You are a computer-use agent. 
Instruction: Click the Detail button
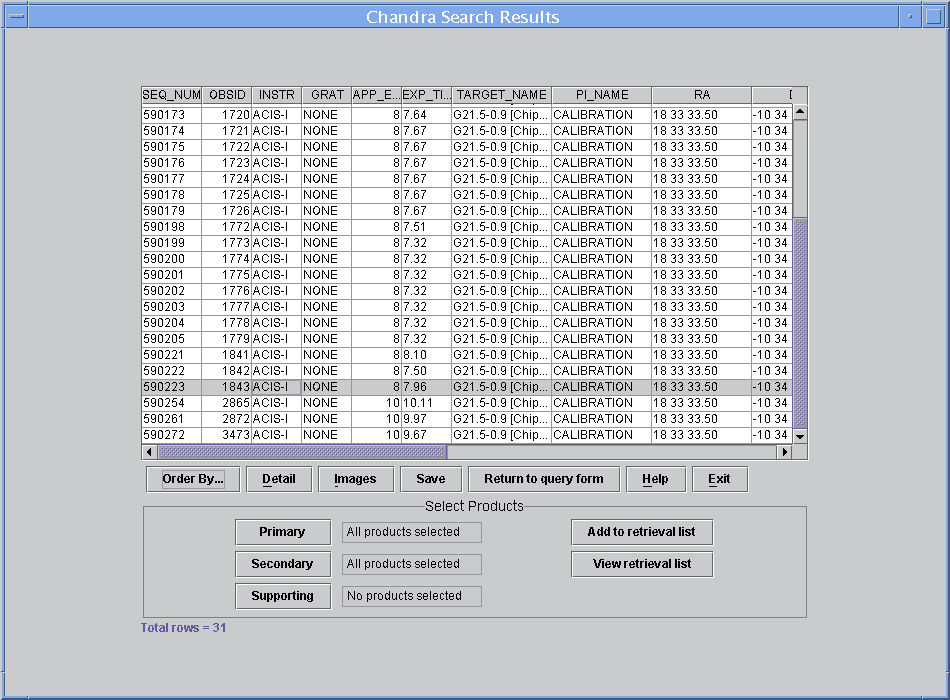pyautogui.click(x=279, y=479)
